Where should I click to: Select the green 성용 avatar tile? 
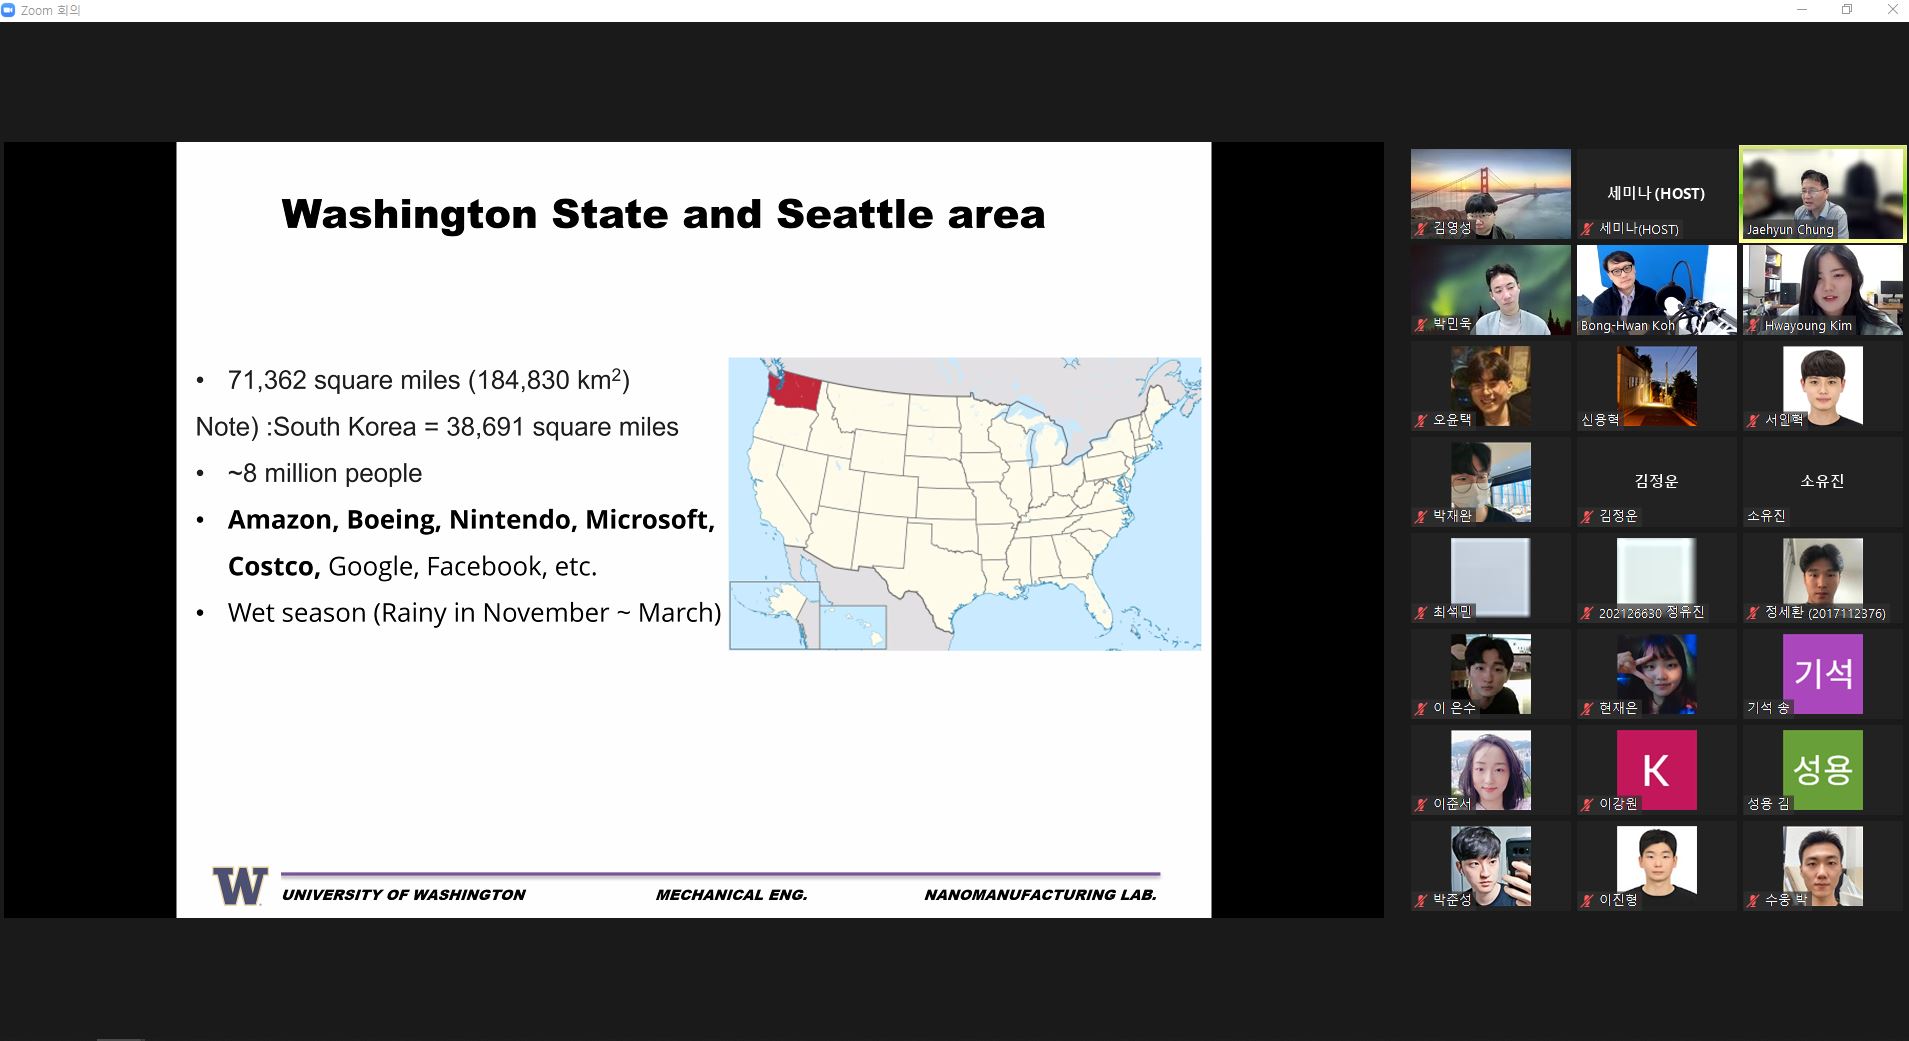coord(1823,770)
